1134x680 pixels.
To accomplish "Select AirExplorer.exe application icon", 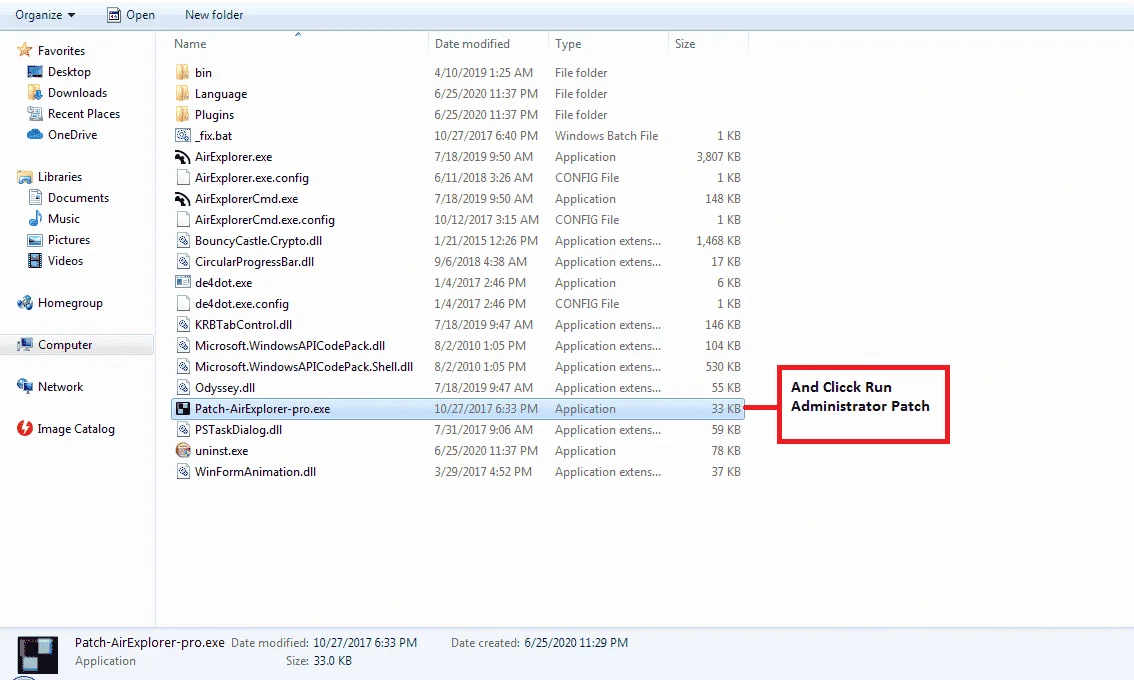I will pyautogui.click(x=183, y=156).
